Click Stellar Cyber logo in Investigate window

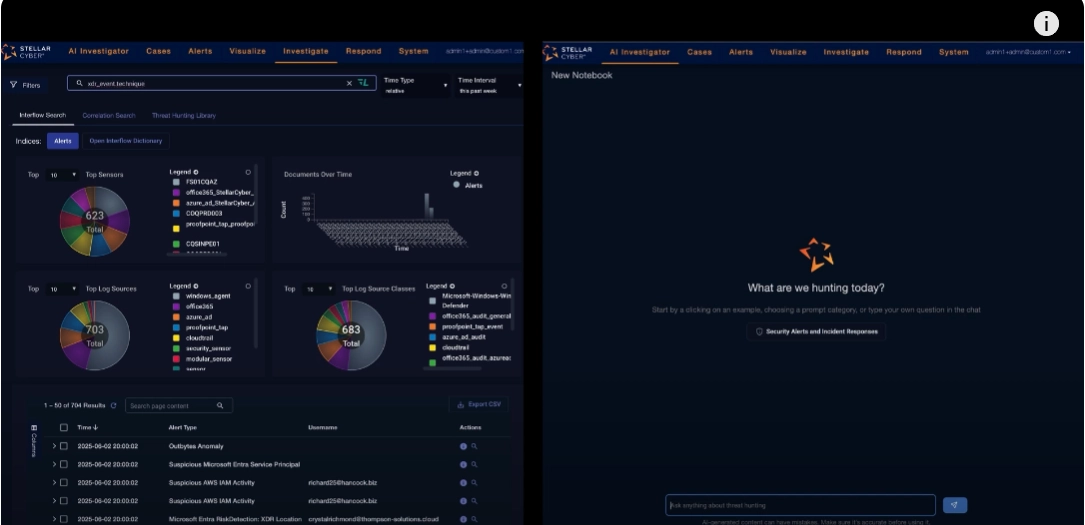(26, 52)
